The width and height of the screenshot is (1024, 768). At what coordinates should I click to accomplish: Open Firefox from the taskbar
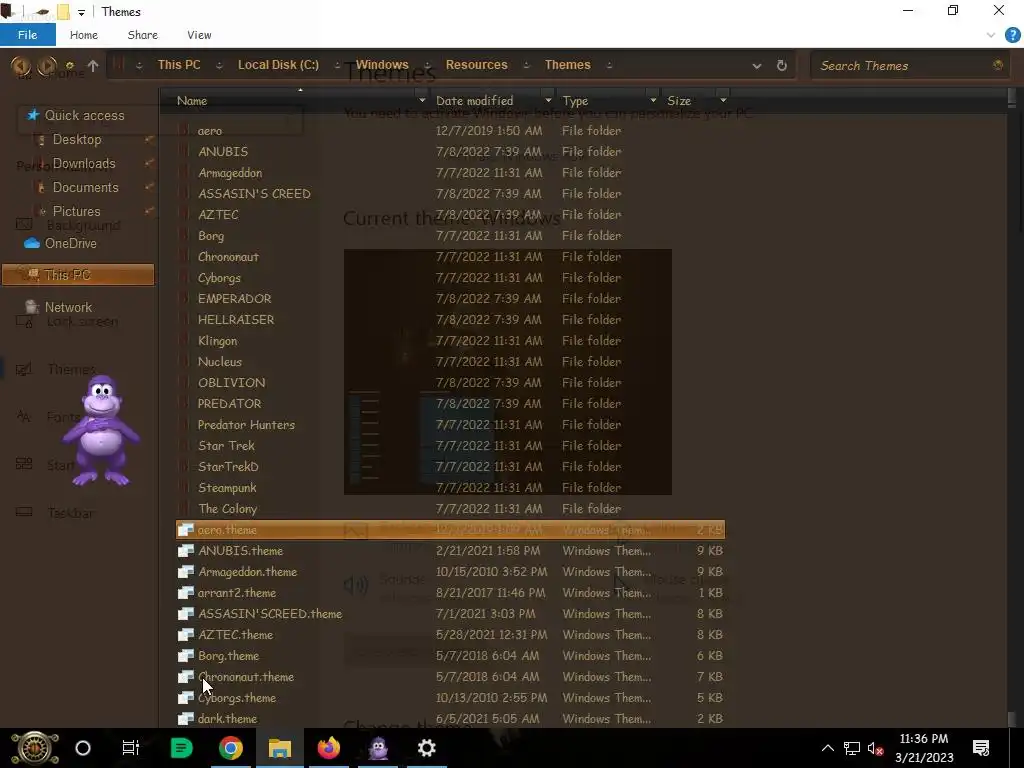pyautogui.click(x=328, y=748)
